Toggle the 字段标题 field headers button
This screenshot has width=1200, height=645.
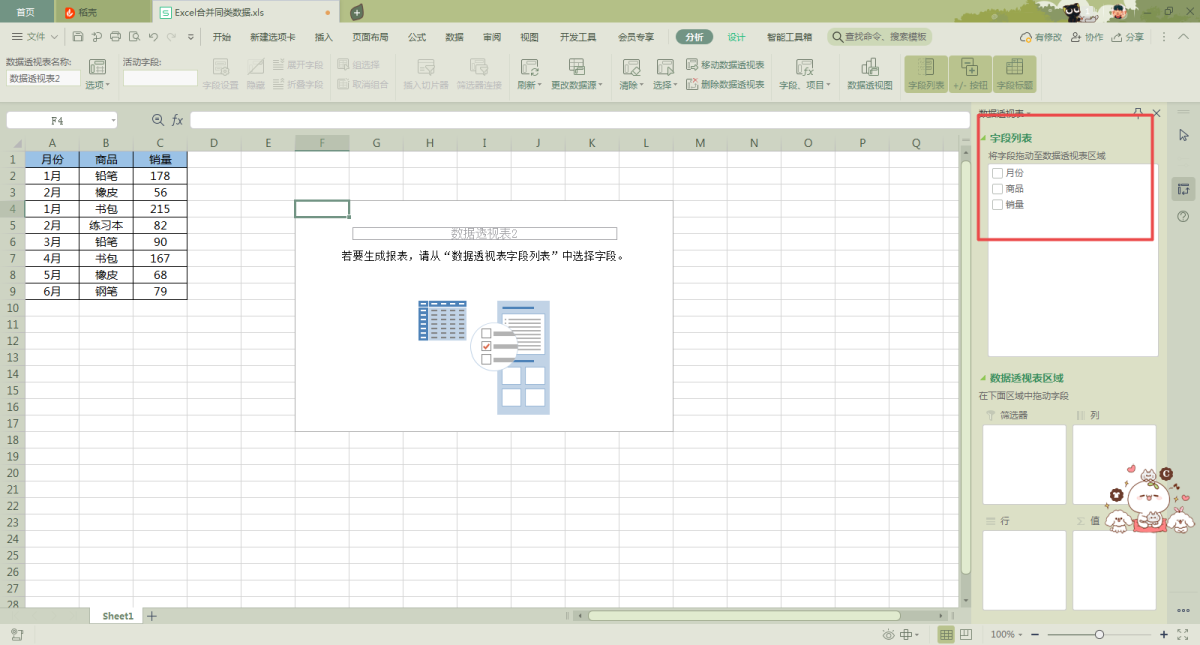tap(1014, 73)
